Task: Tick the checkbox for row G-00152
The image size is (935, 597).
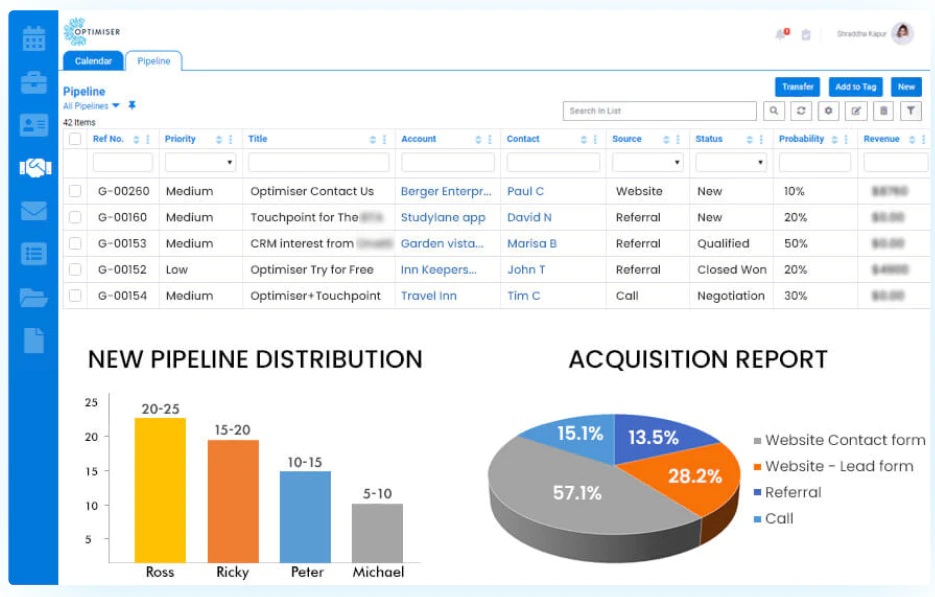Action: pyautogui.click(x=75, y=270)
